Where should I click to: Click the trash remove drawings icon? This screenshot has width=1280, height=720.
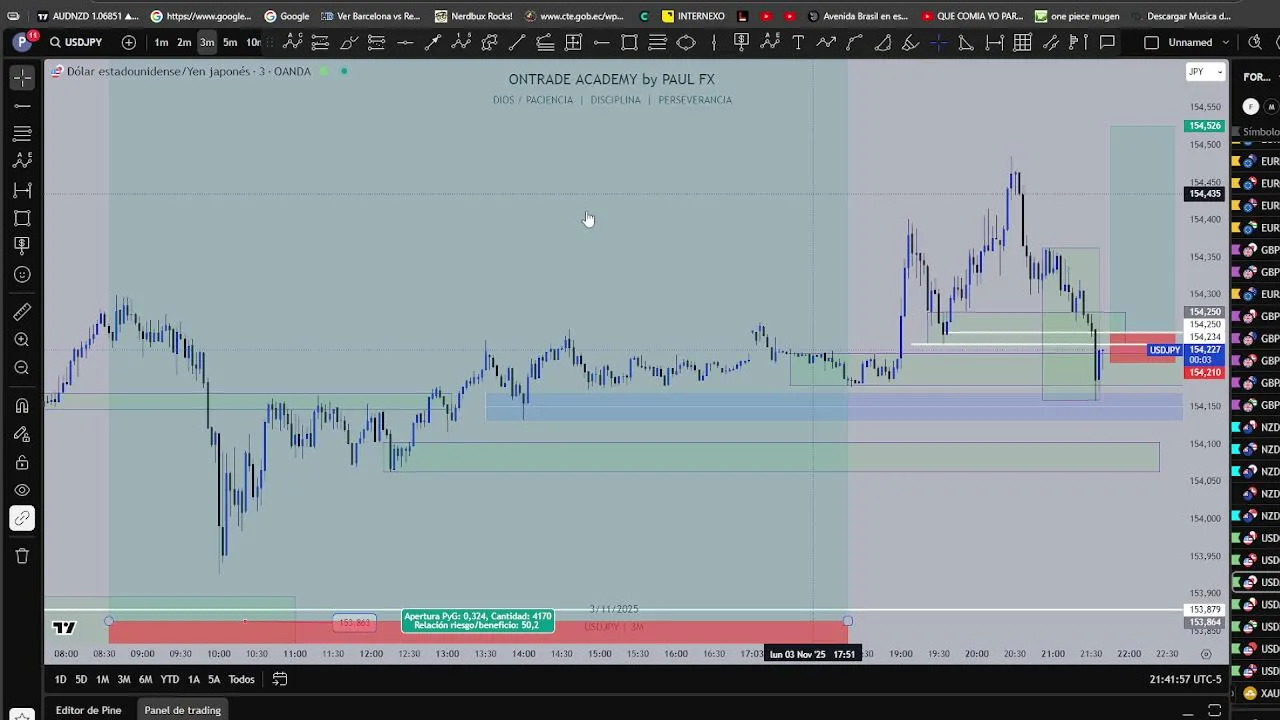tap(22, 556)
